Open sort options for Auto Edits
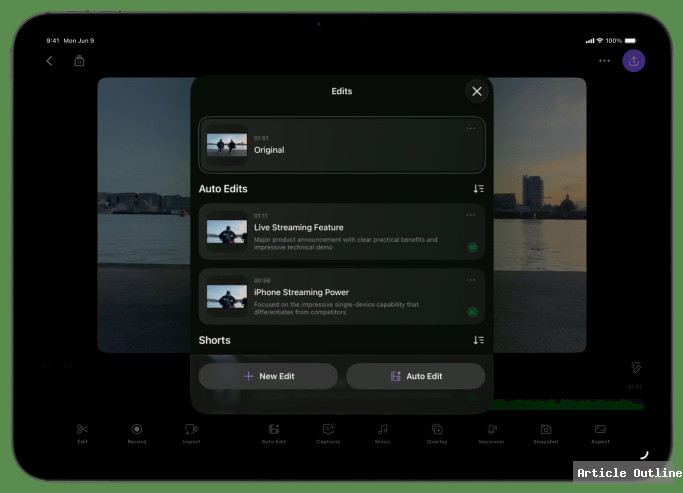Viewport: 683px width, 493px height. 478,189
